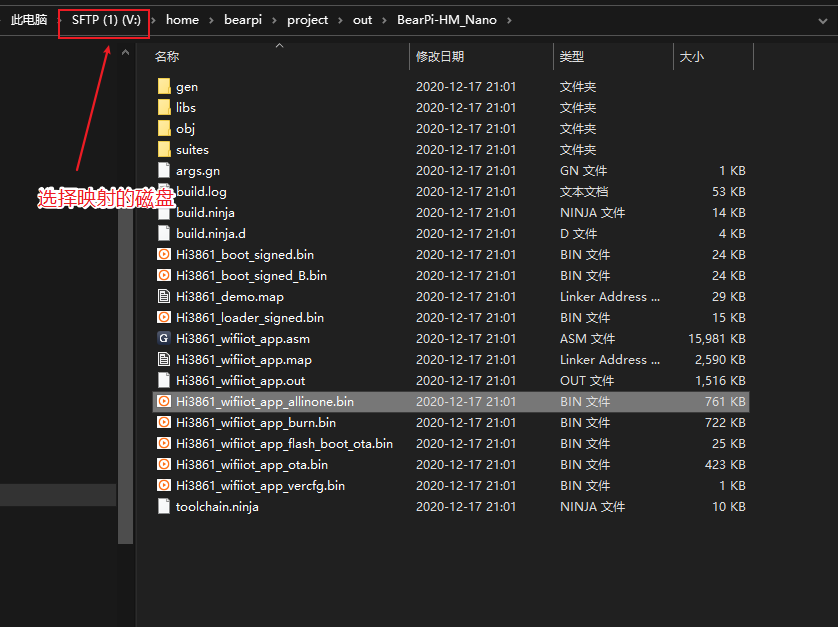Click the Hi3861_wifiiot_app.asm file icon
This screenshot has width=838, height=627.
(x=165, y=339)
